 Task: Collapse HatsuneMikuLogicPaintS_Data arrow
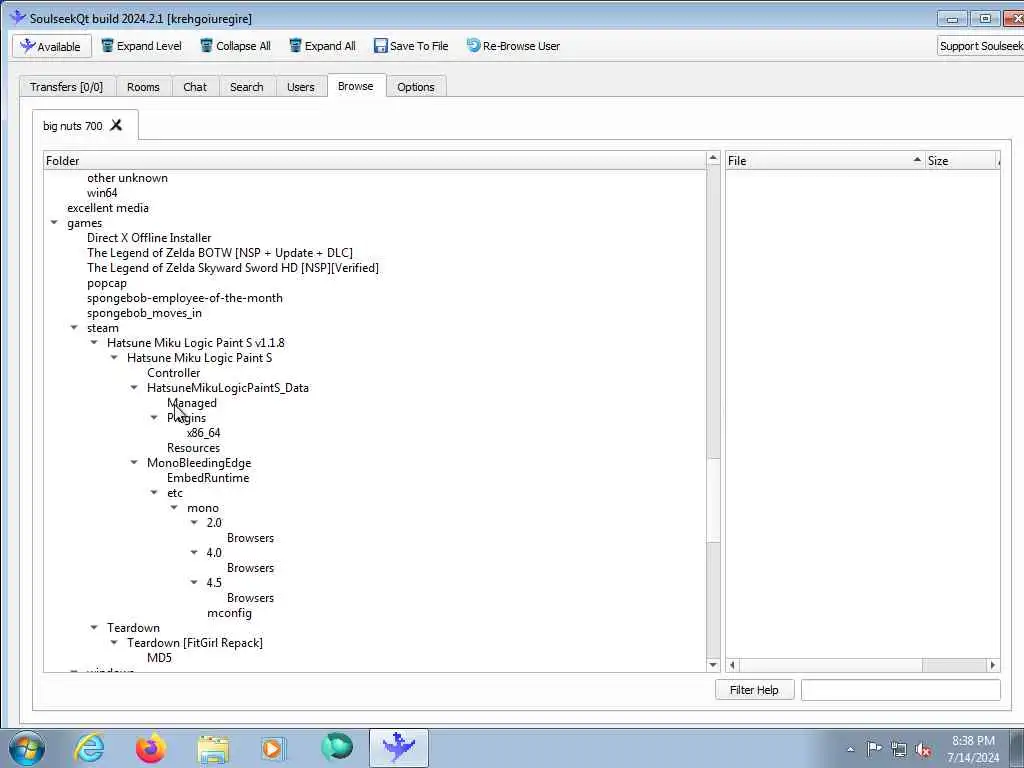tap(134, 388)
